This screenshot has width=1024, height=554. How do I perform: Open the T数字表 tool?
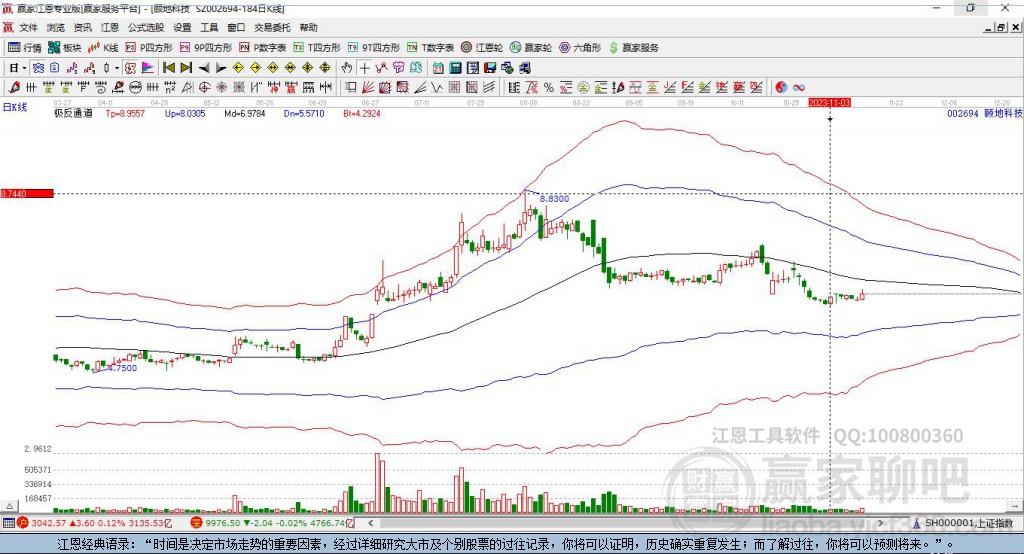[430, 48]
